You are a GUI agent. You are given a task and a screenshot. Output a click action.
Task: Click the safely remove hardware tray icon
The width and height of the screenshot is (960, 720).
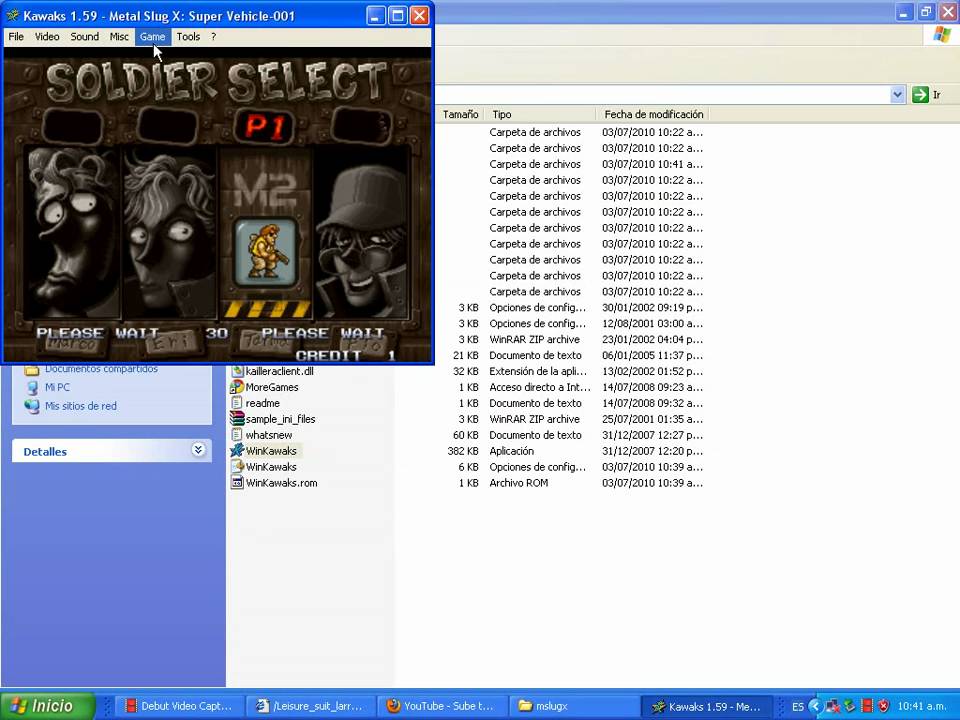pyautogui.click(x=849, y=707)
